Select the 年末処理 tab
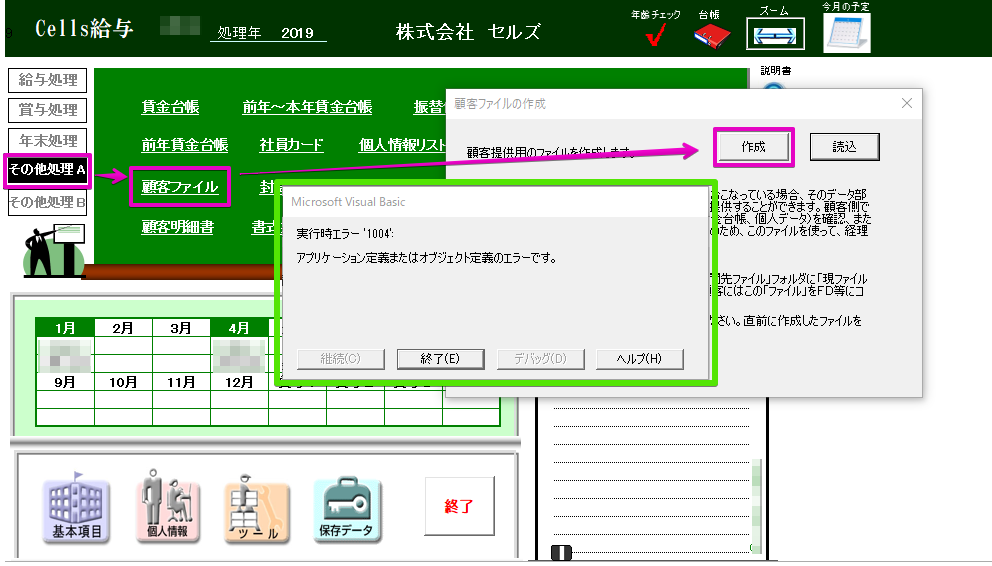The image size is (992, 566). [47, 141]
